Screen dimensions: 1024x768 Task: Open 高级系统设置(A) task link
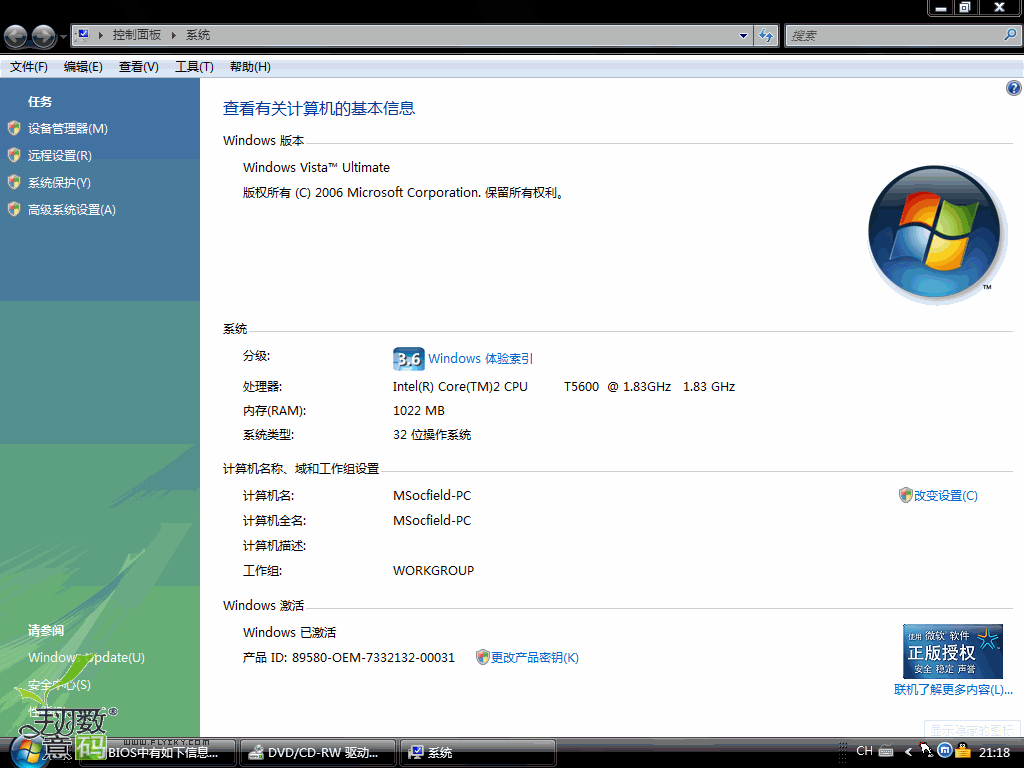pyautogui.click(x=72, y=210)
